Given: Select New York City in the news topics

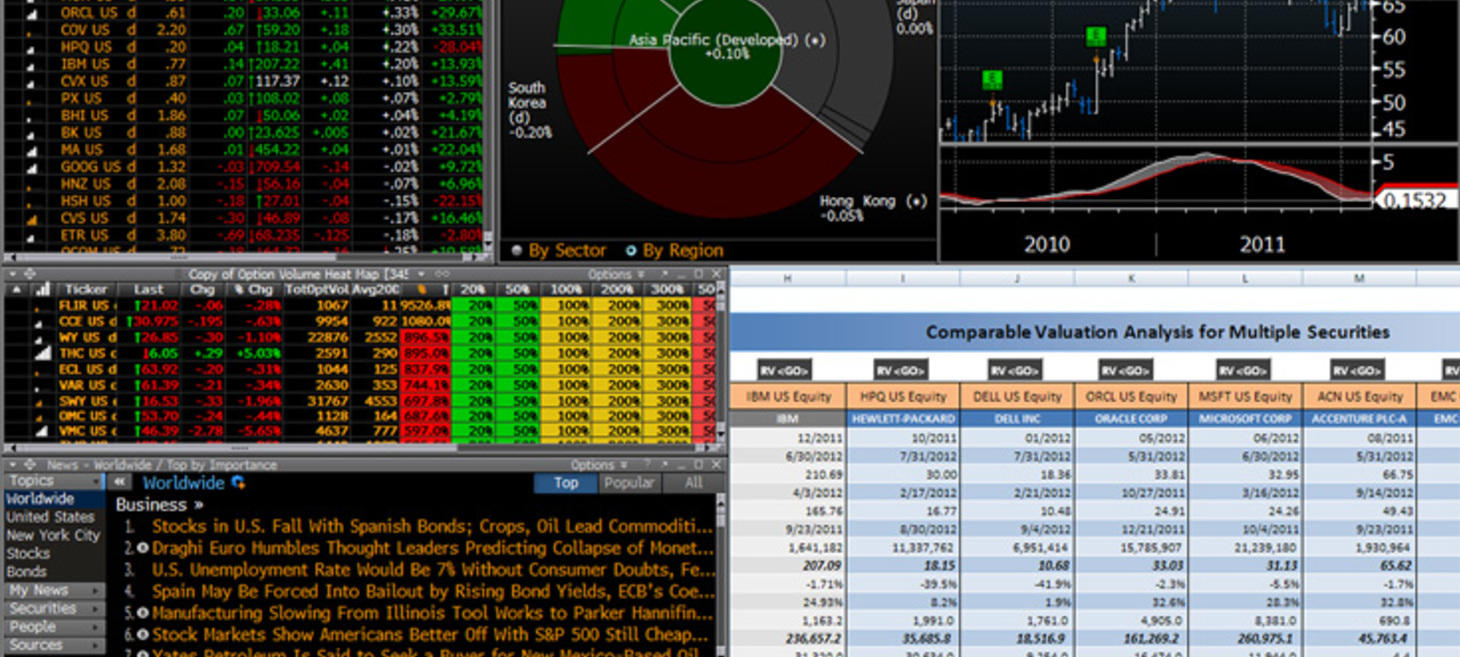Looking at the screenshot, I should [x=53, y=535].
